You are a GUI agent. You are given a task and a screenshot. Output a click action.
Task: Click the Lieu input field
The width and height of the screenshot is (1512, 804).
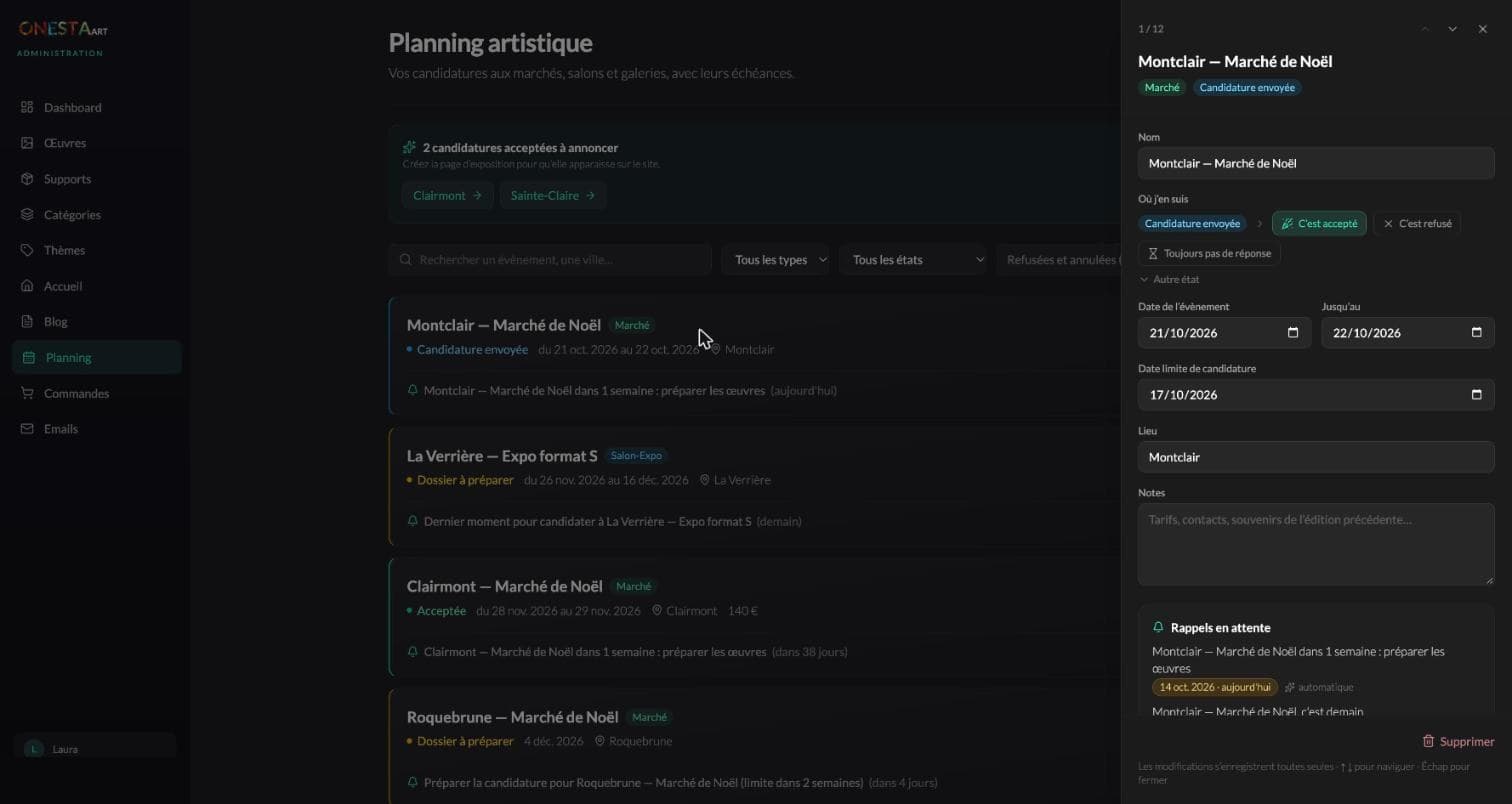[1316, 457]
